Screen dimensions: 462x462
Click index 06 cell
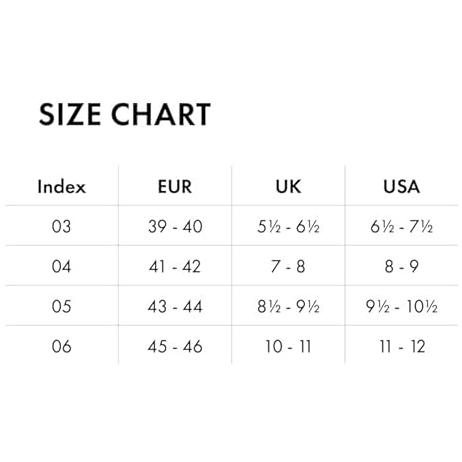click(62, 346)
